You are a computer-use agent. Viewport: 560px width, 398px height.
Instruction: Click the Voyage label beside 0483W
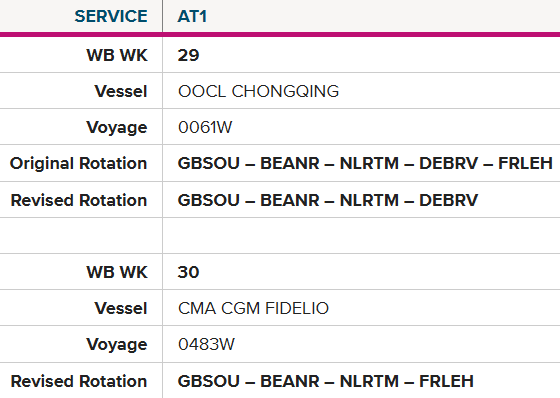(116, 344)
